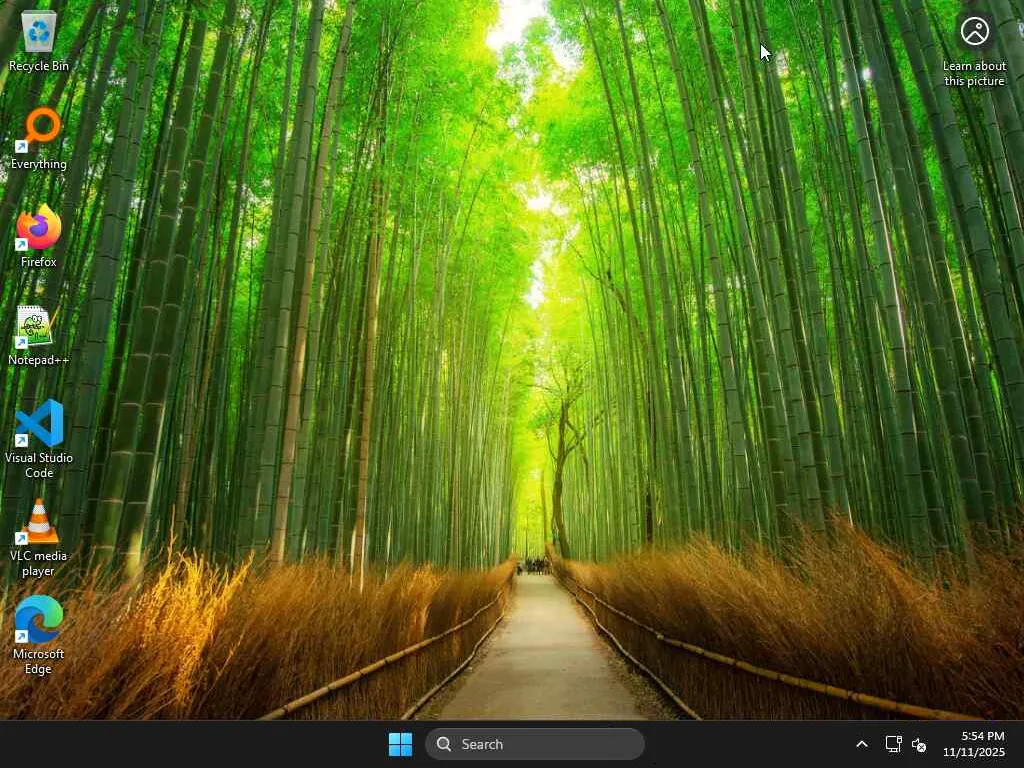The width and height of the screenshot is (1024, 768).
Task: Select the VLC media player shortcut
Action: click(x=39, y=537)
